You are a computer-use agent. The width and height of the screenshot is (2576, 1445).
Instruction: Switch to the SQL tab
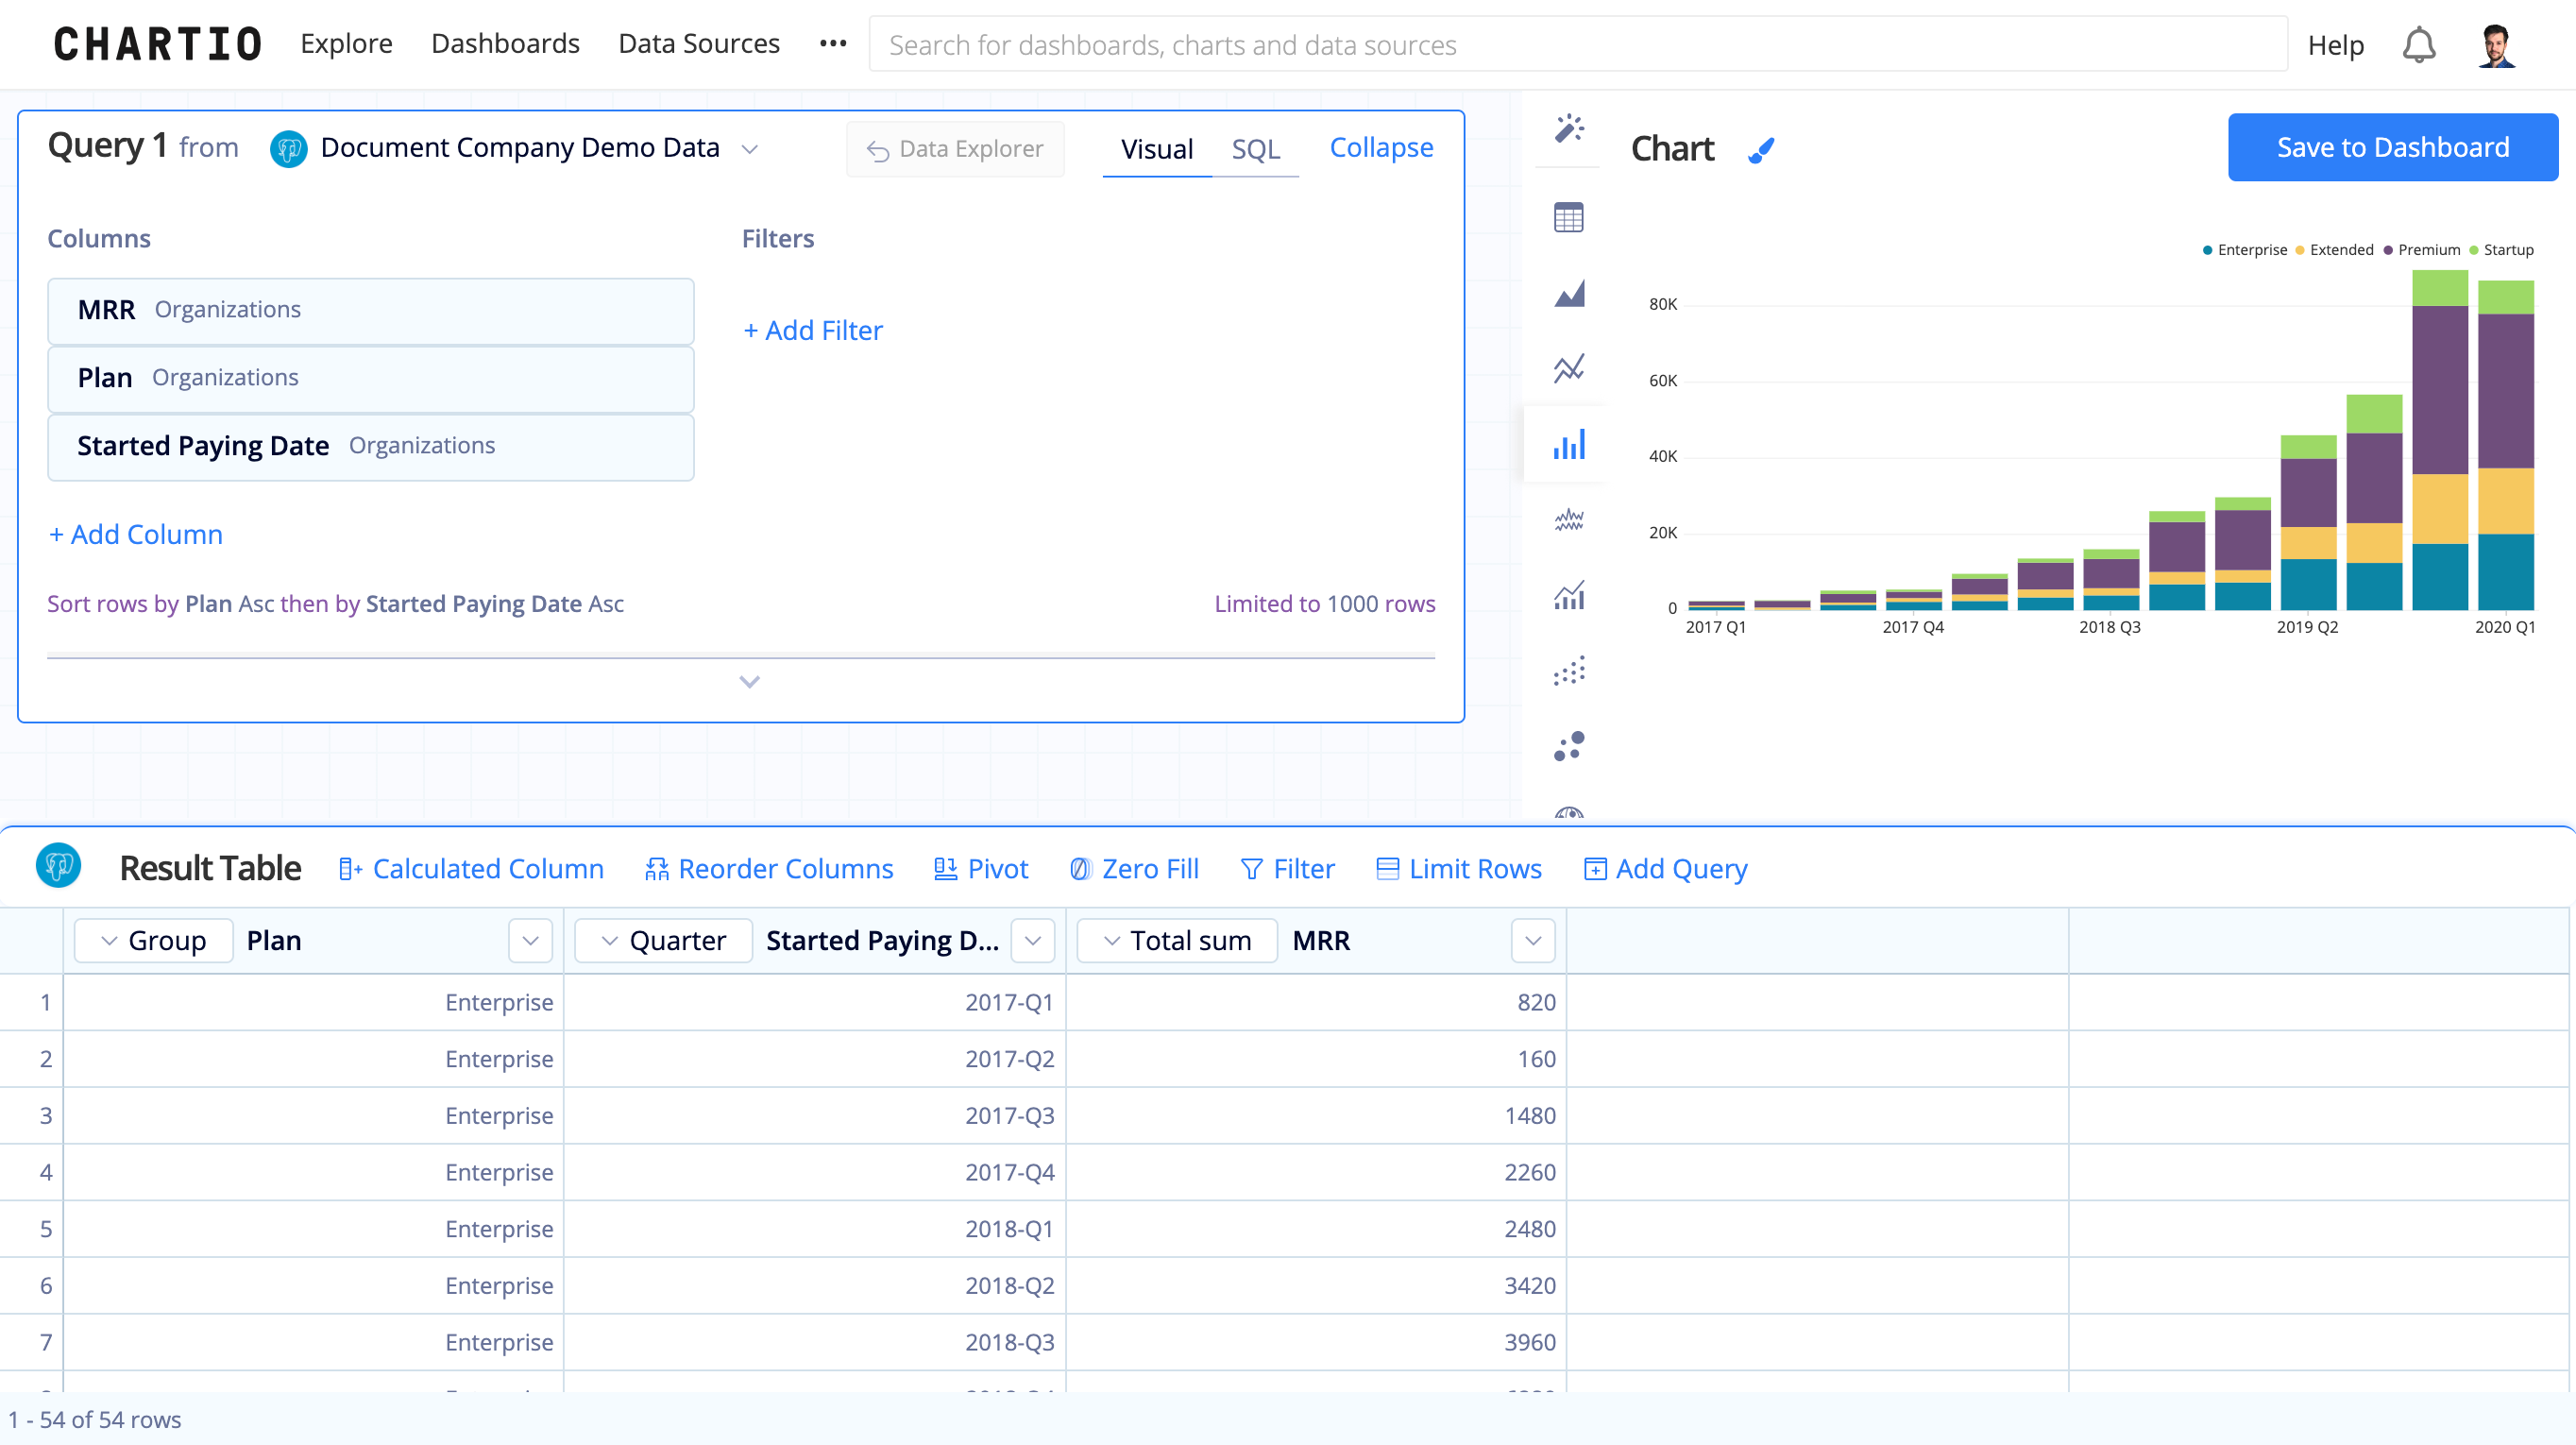[1255, 150]
